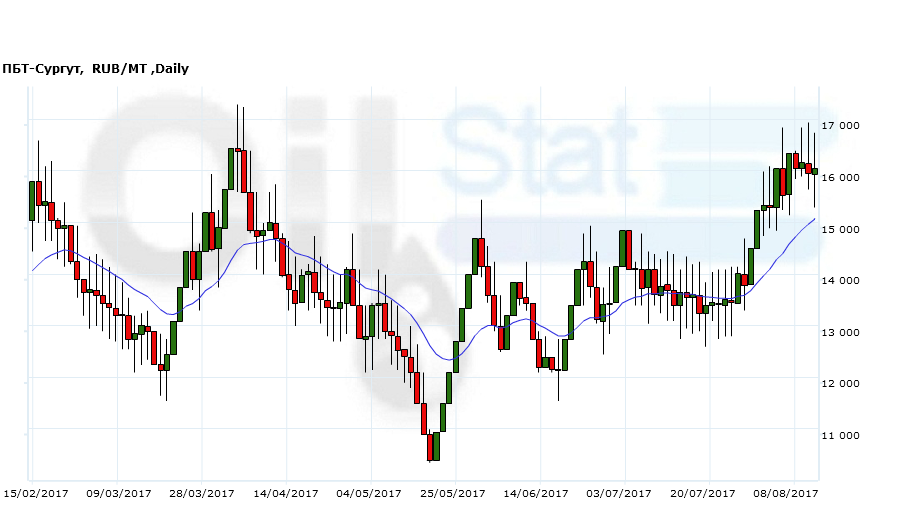Select the 15 000 price axis label
This screenshot has width=909, height=509.
(840, 229)
